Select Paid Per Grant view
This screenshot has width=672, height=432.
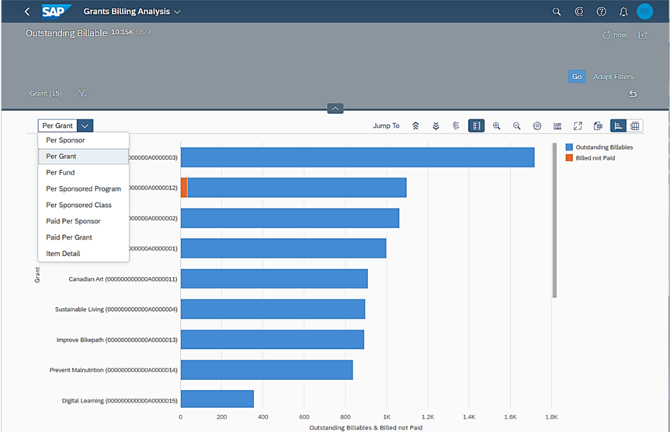[x=84, y=237]
